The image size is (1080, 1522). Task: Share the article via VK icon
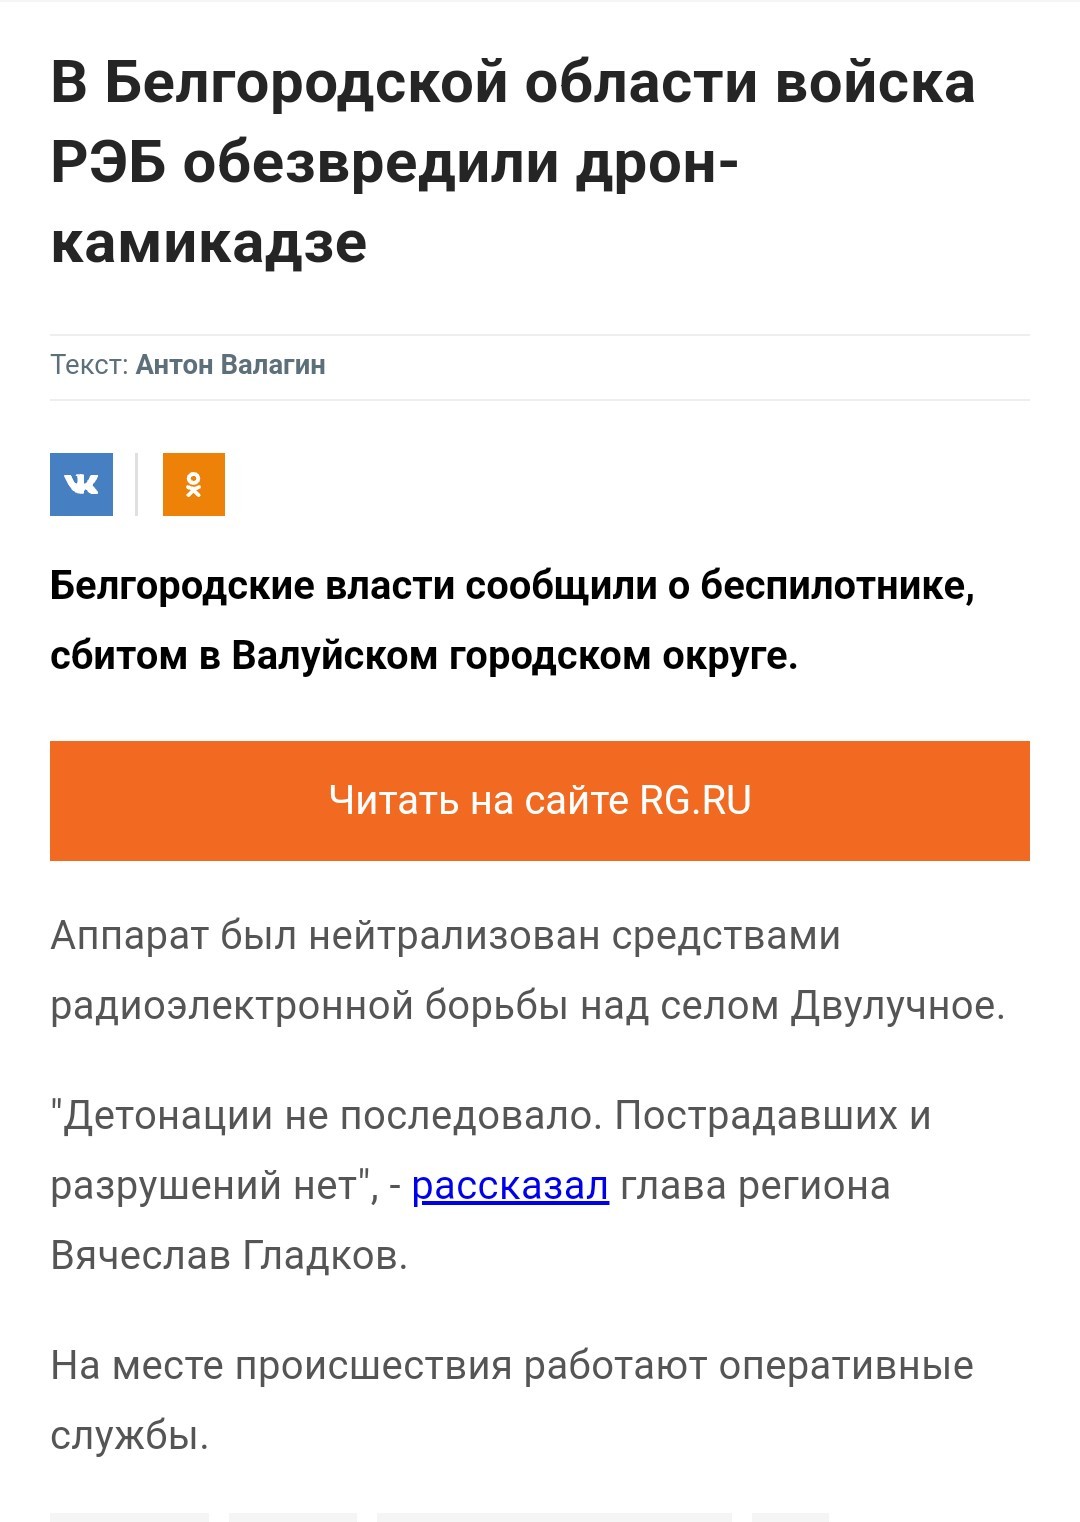pos(81,484)
